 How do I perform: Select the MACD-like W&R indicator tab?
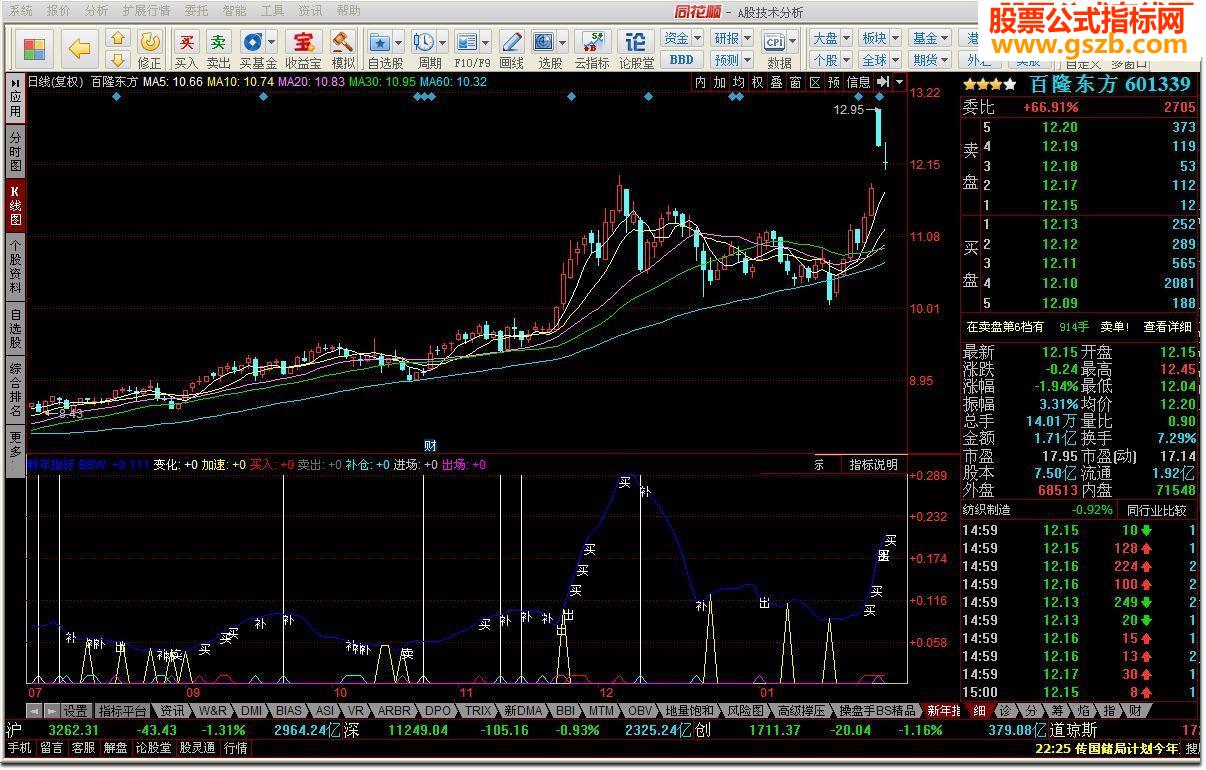(x=213, y=710)
